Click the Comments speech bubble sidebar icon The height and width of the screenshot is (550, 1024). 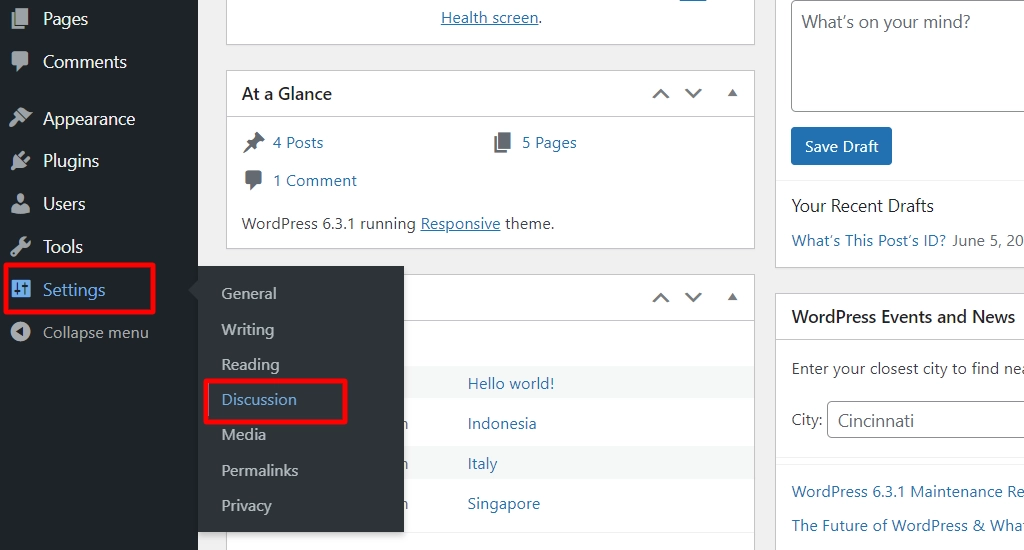point(20,61)
